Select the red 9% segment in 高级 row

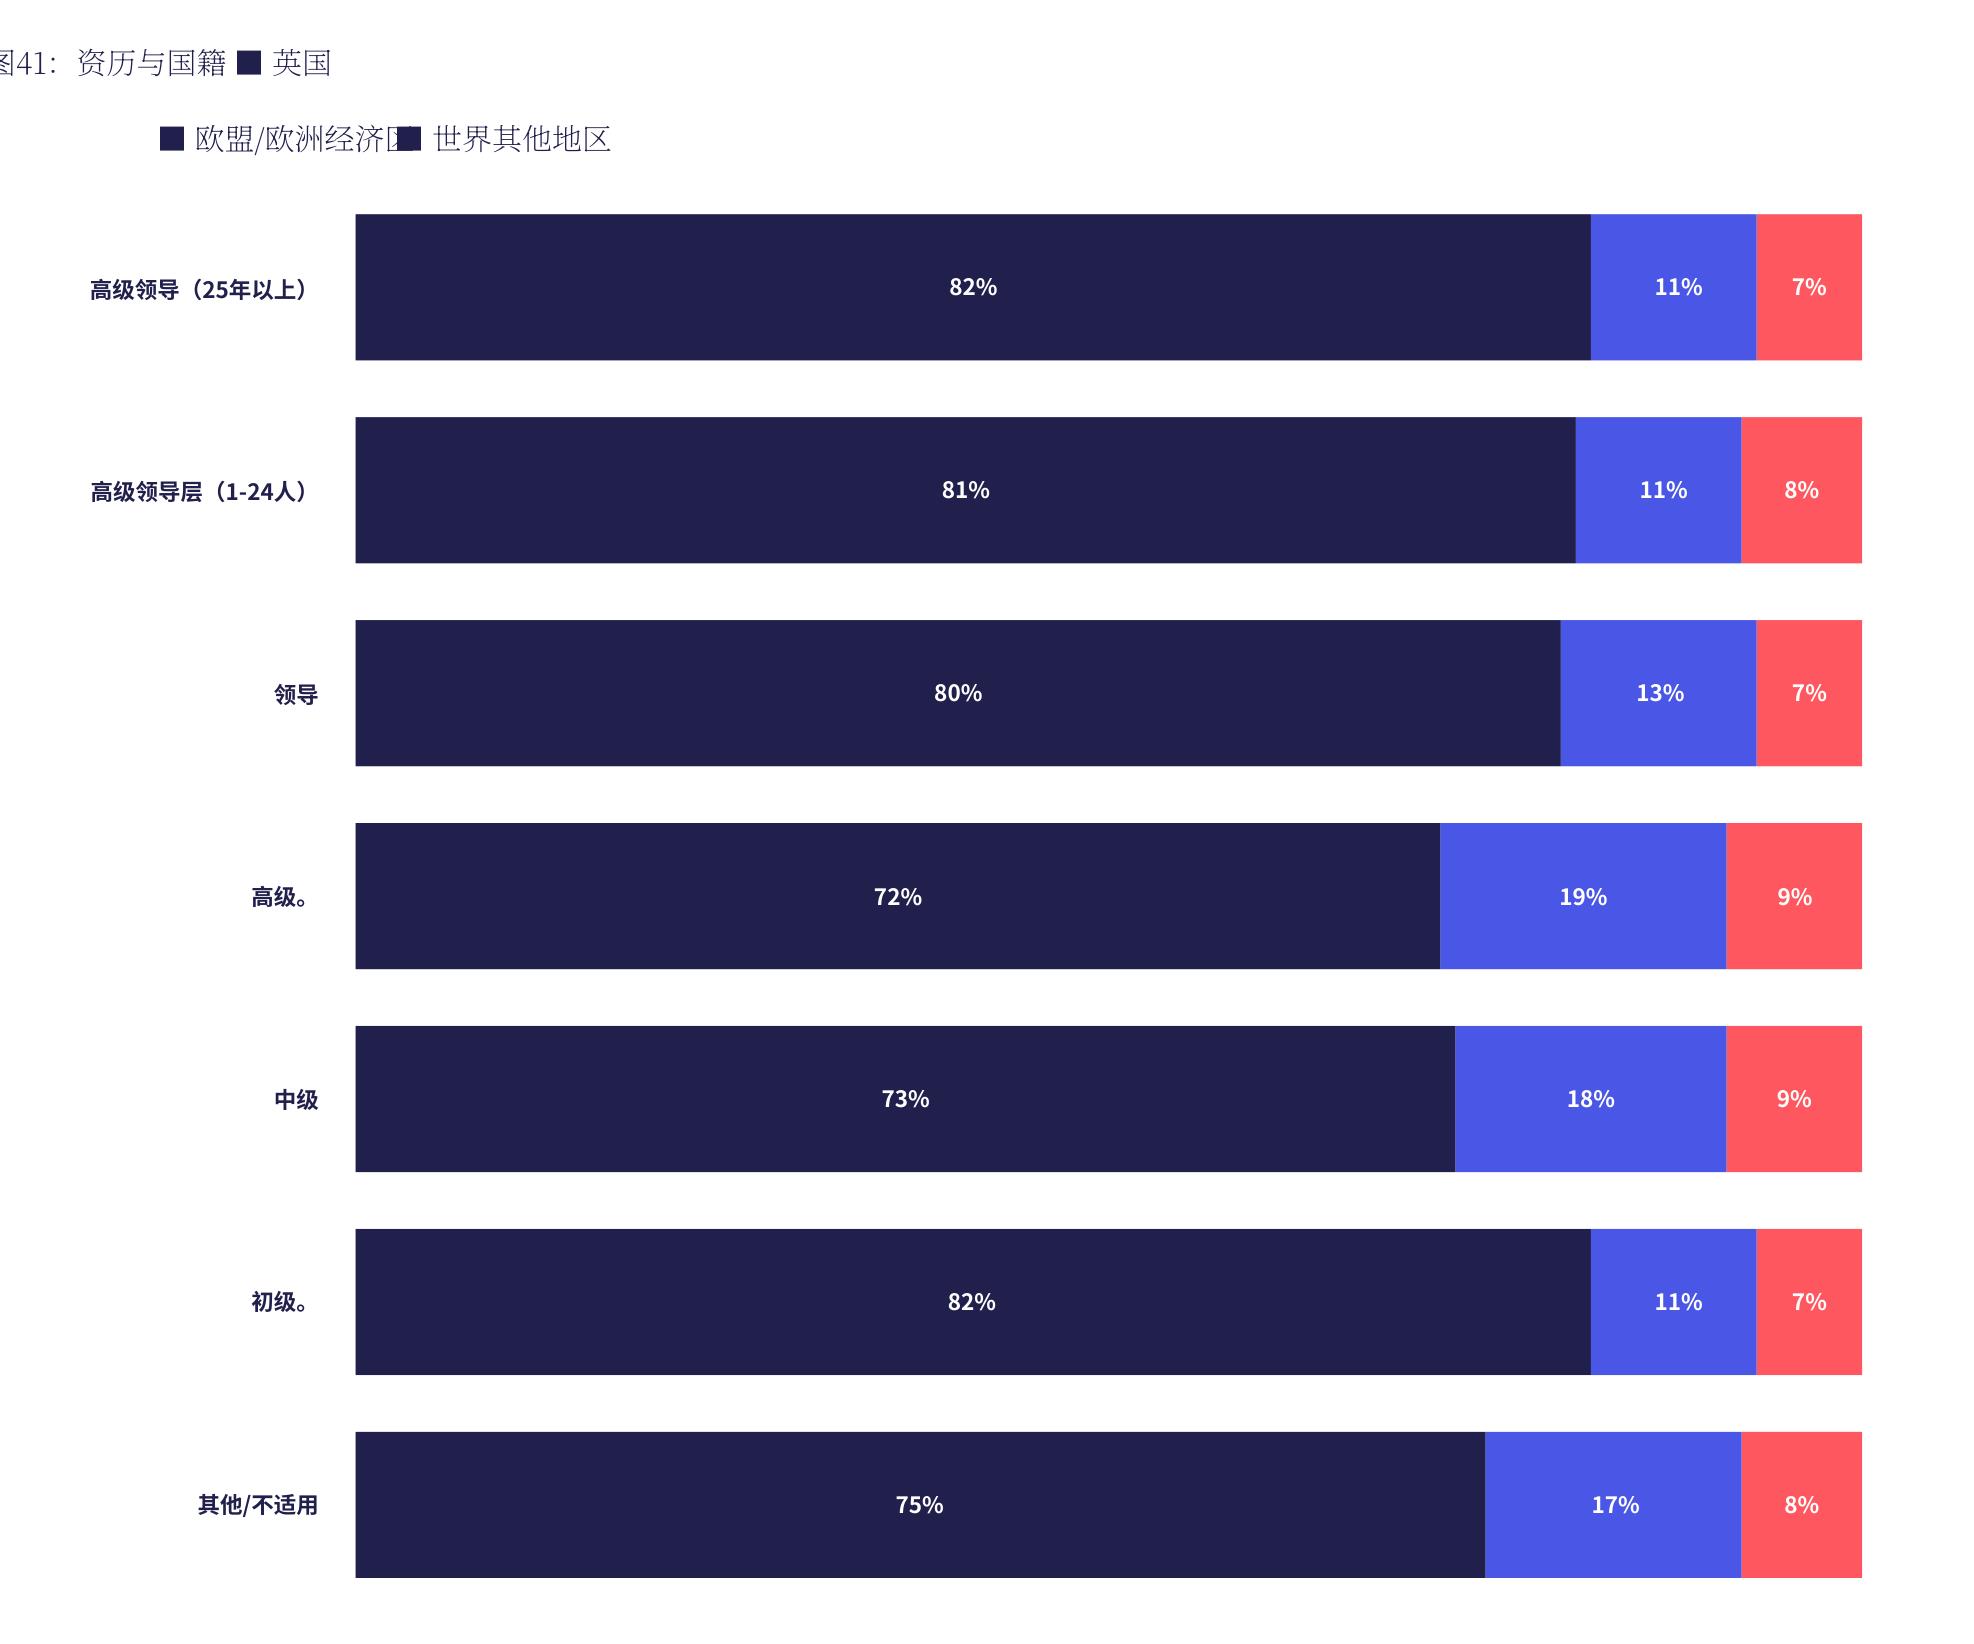[1794, 896]
